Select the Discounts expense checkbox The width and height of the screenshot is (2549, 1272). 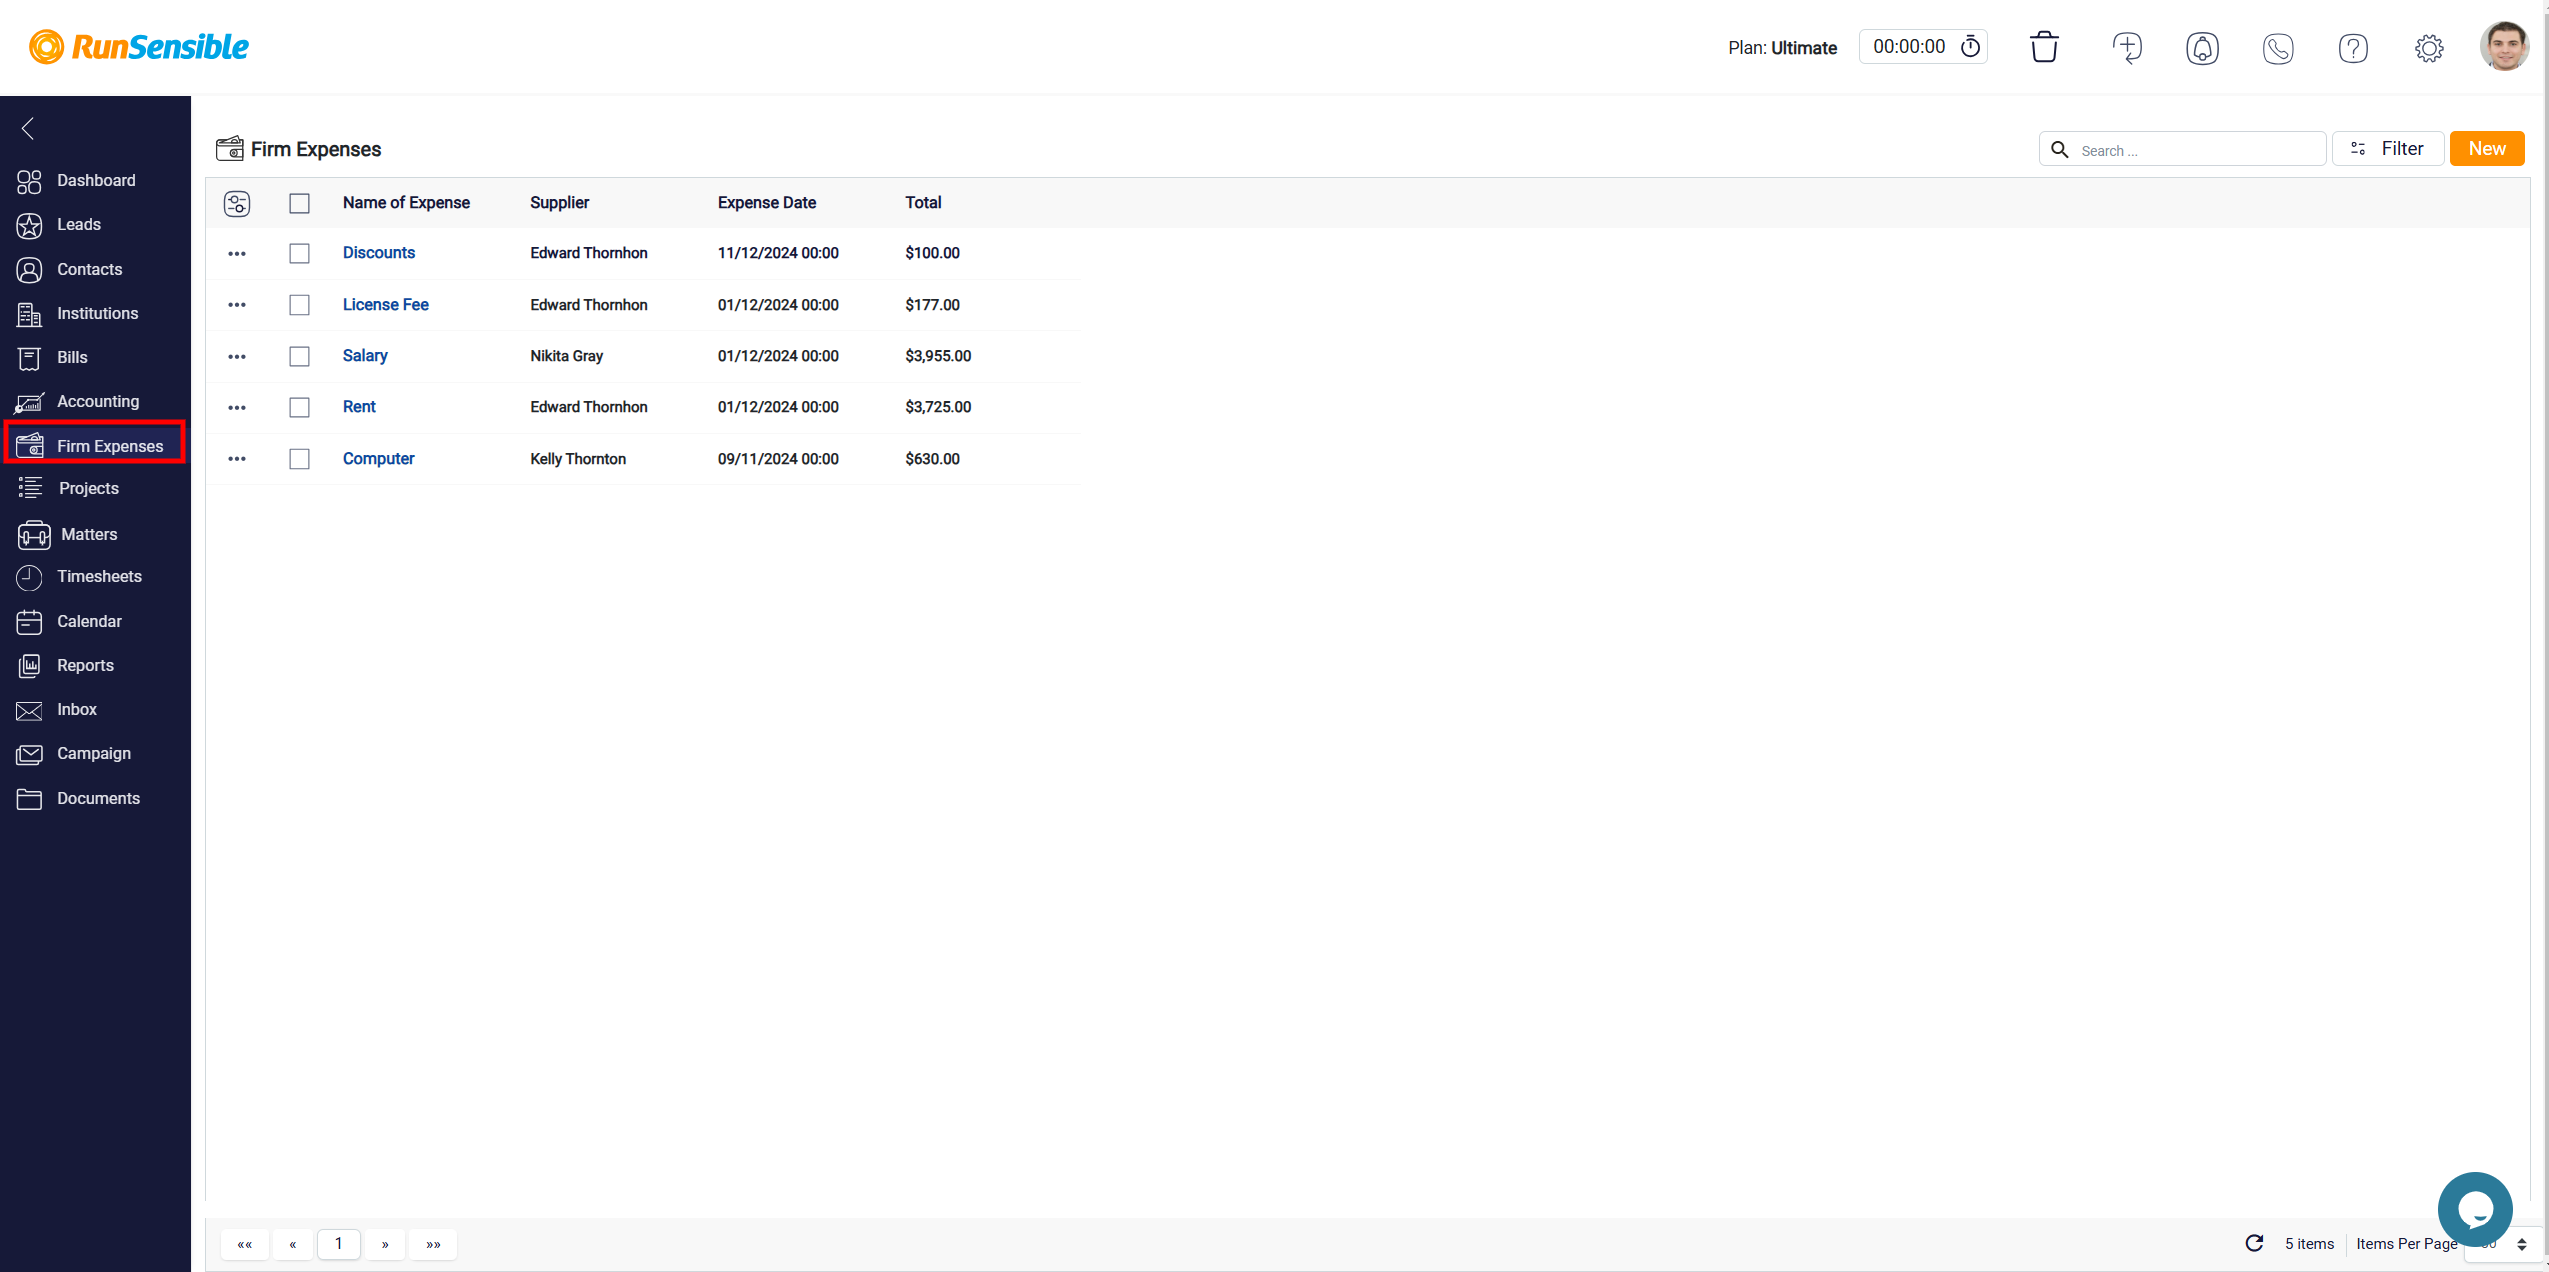coord(297,252)
